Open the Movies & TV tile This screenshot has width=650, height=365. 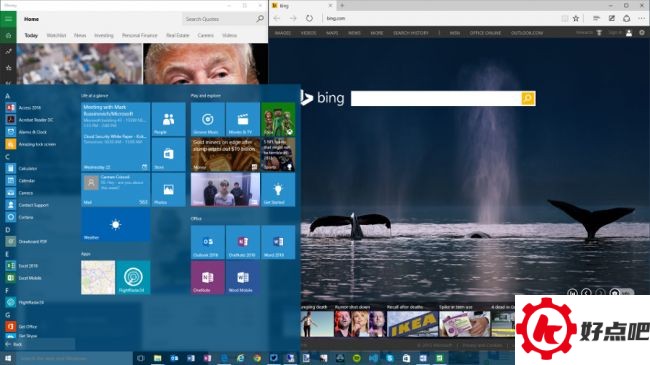coord(243,119)
